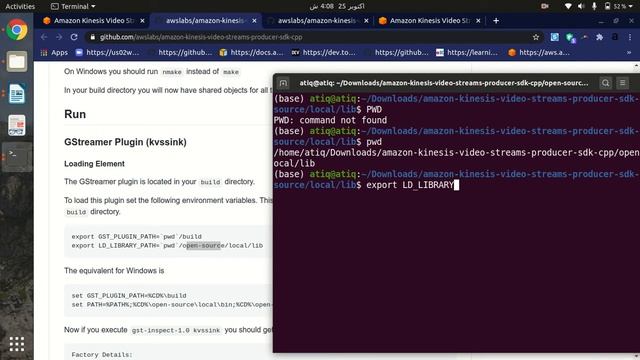Launch LibreOffice Writer from dock
Viewport: 640px width, 360px height.
click(x=17, y=93)
